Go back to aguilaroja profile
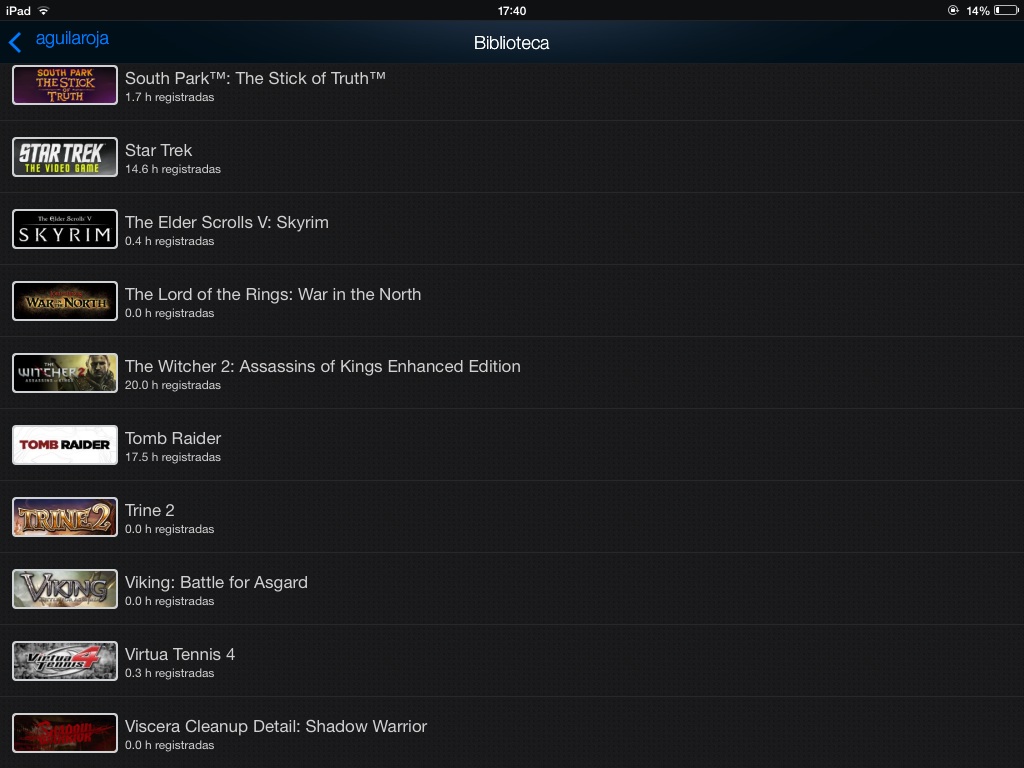The width and height of the screenshot is (1024, 768). point(72,39)
